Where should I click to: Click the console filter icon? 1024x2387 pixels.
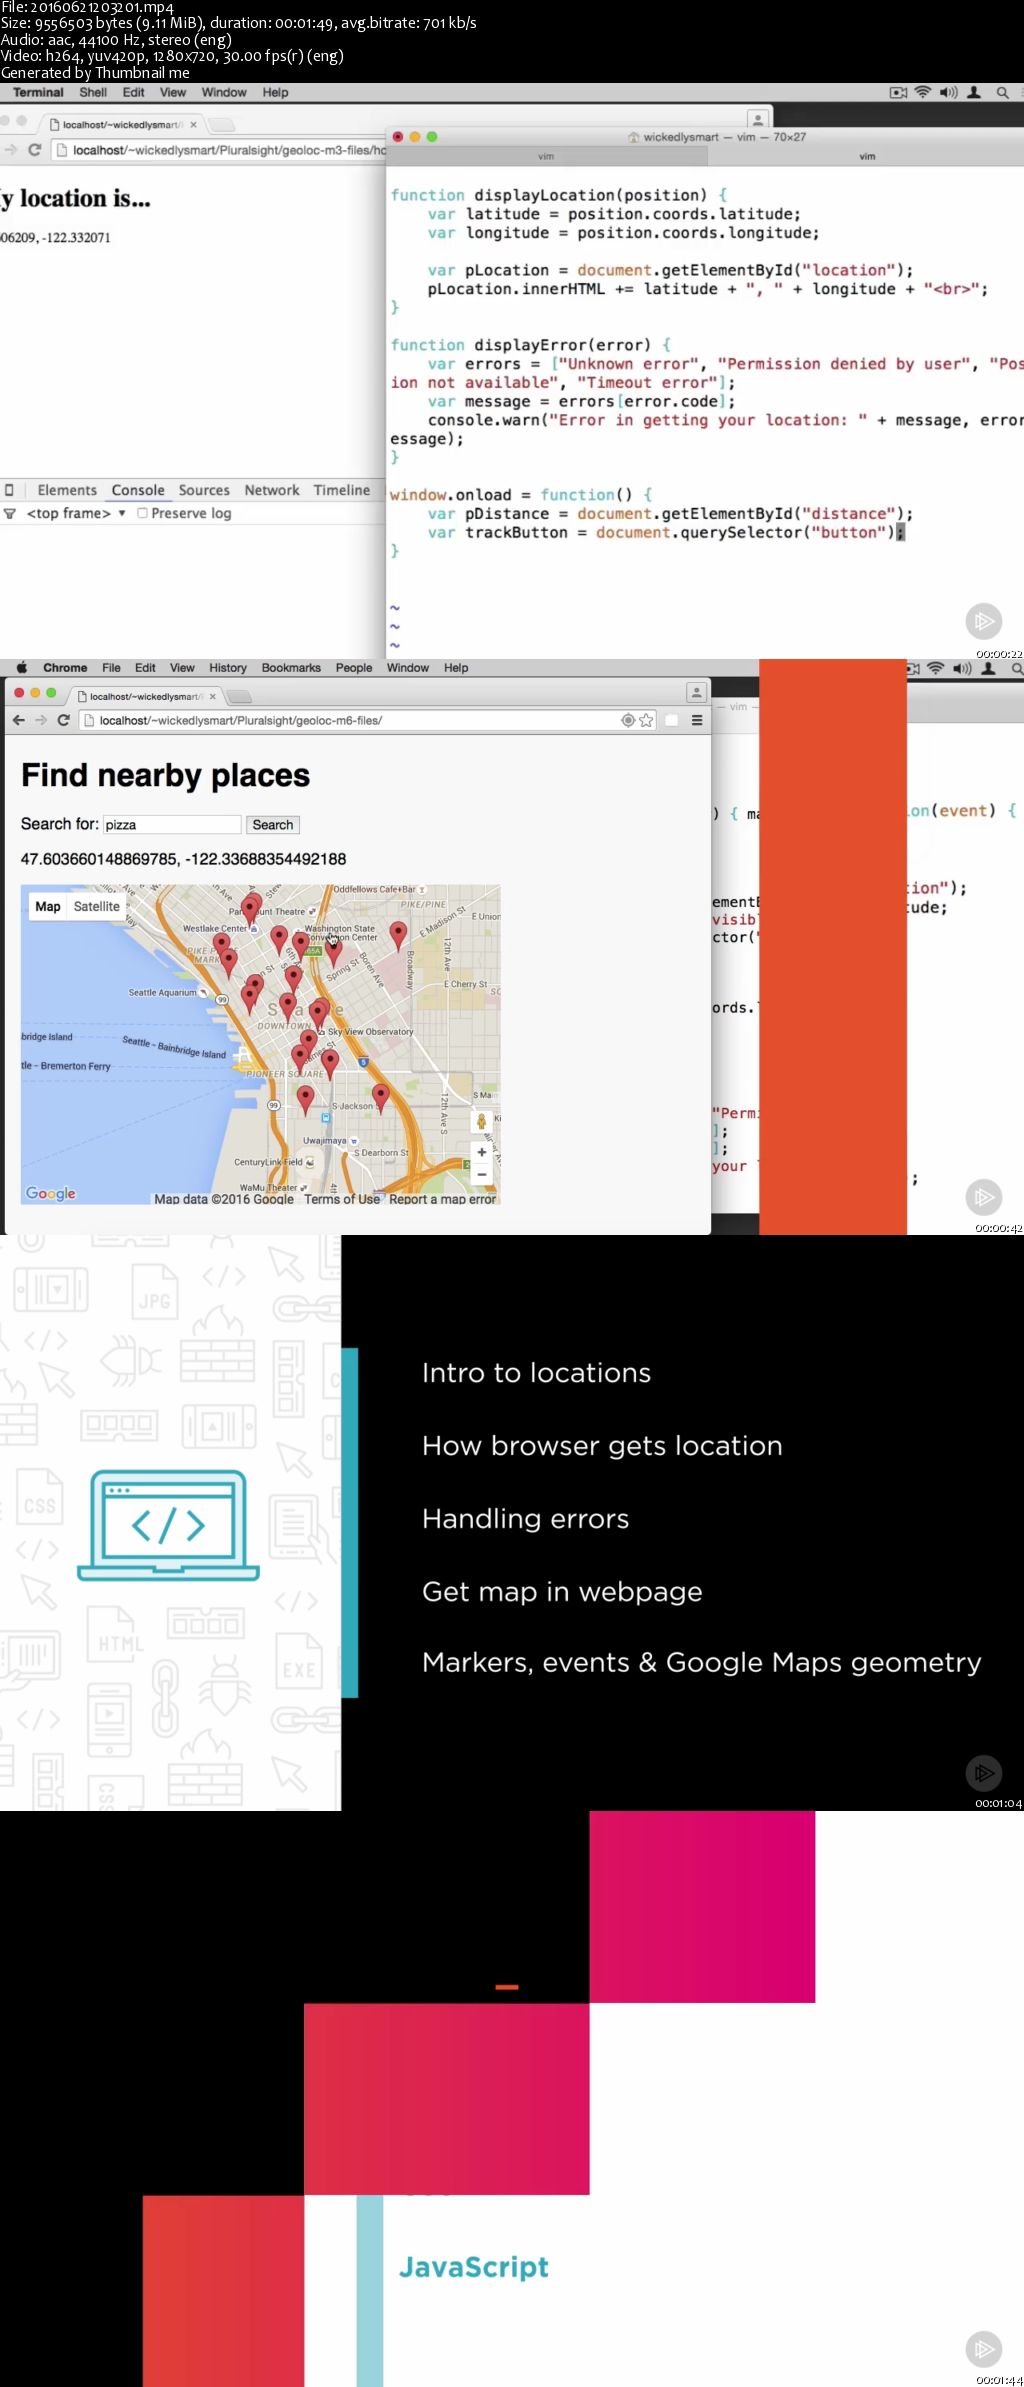pyautogui.click(x=10, y=513)
